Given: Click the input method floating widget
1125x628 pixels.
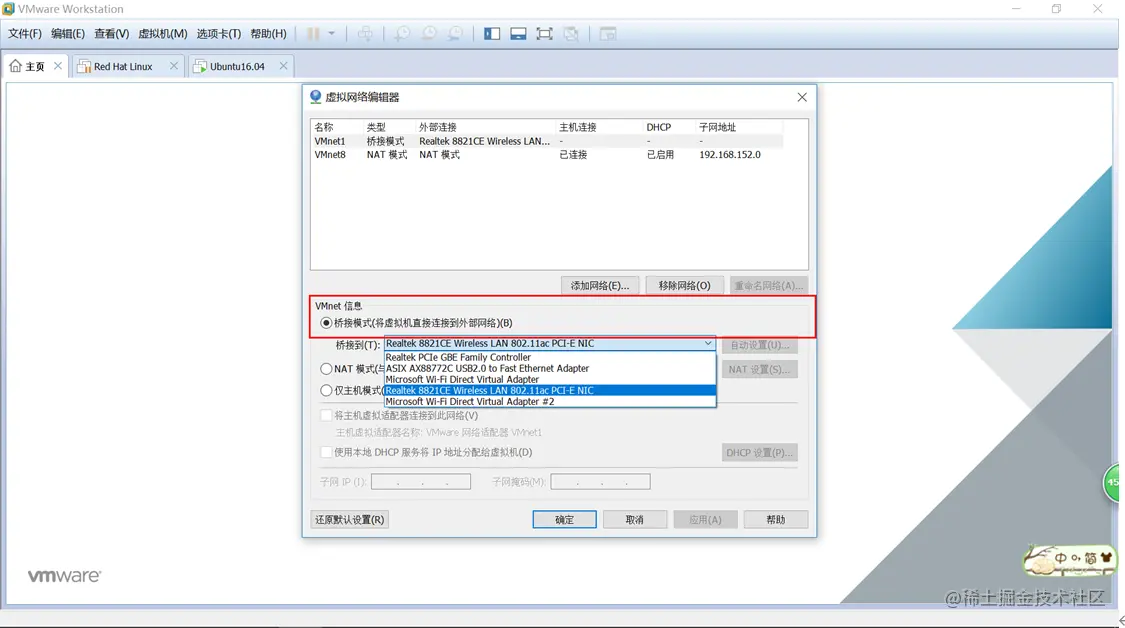Looking at the screenshot, I should pyautogui.click(x=1069, y=560).
